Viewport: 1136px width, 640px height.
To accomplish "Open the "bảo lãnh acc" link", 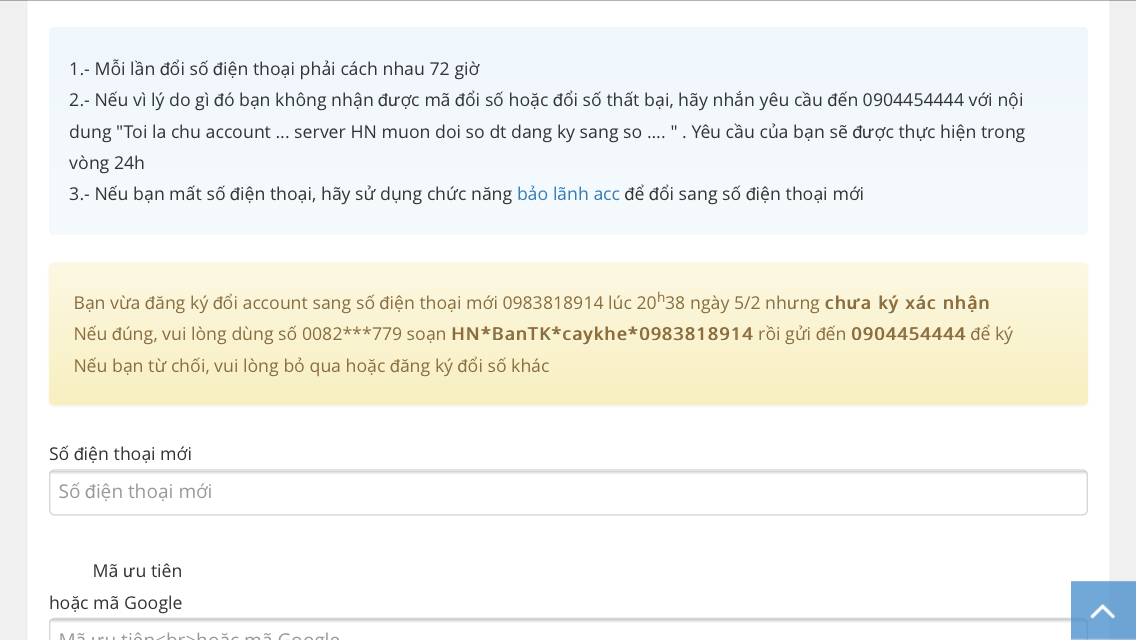I will tap(567, 194).
